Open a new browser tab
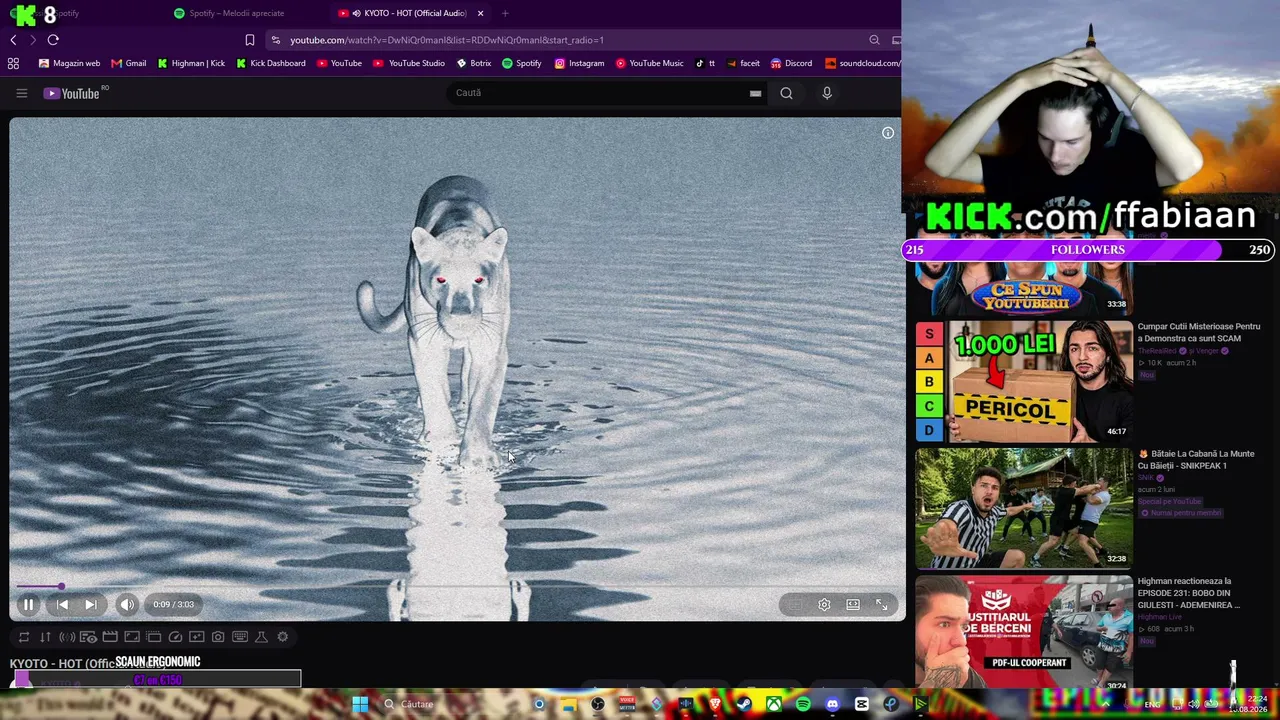The height and width of the screenshot is (720, 1280). 505,13
